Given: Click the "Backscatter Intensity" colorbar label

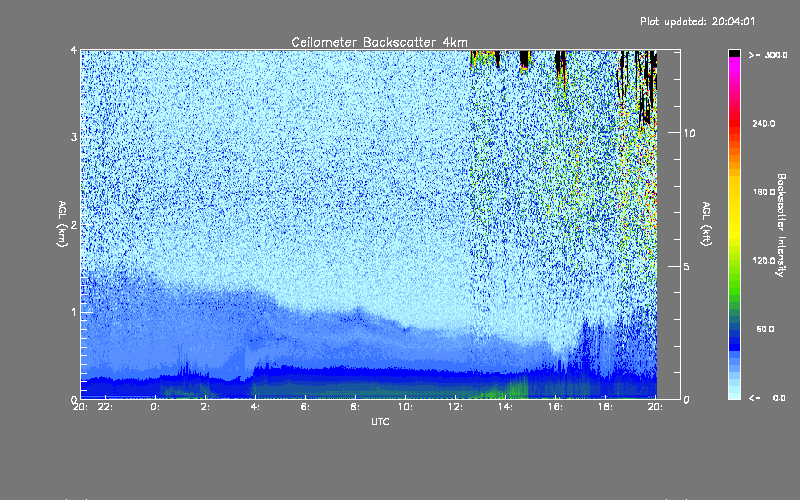Looking at the screenshot, I should click(x=781, y=225).
